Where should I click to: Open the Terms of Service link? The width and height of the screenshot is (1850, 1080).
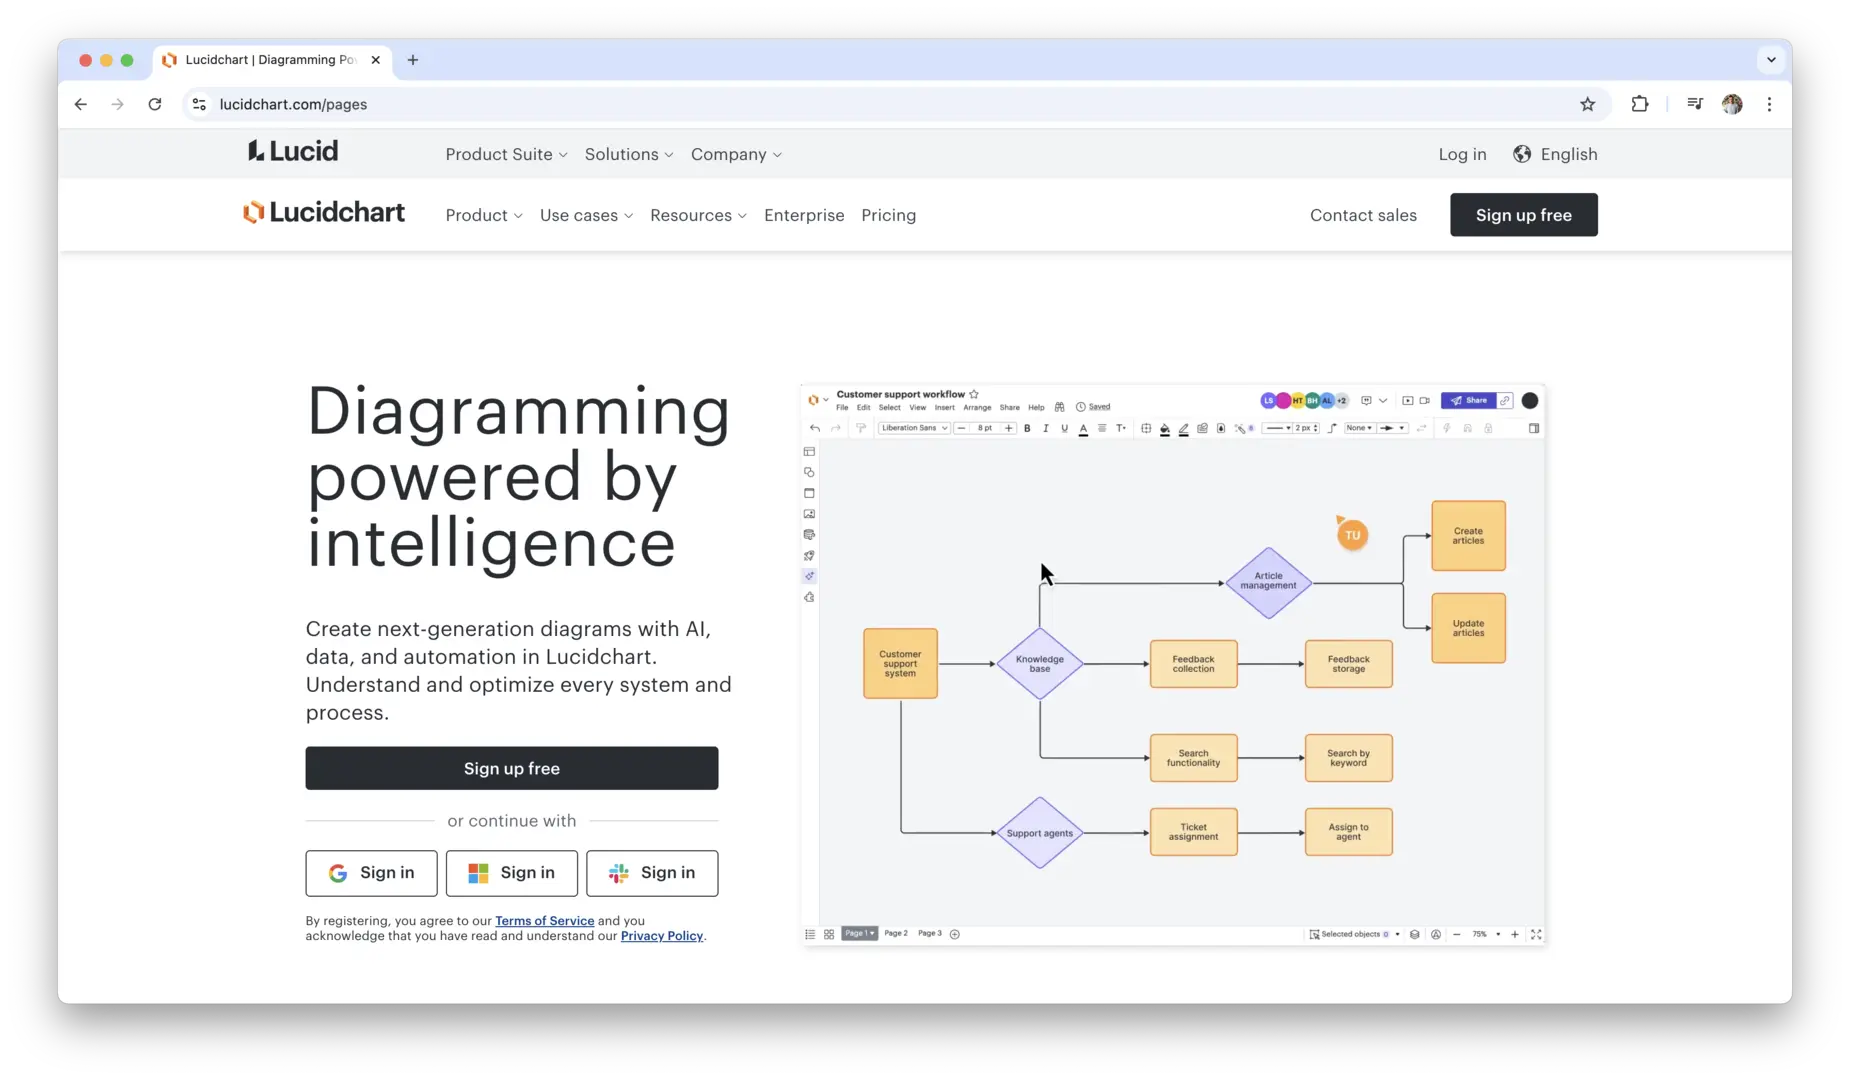tap(544, 921)
